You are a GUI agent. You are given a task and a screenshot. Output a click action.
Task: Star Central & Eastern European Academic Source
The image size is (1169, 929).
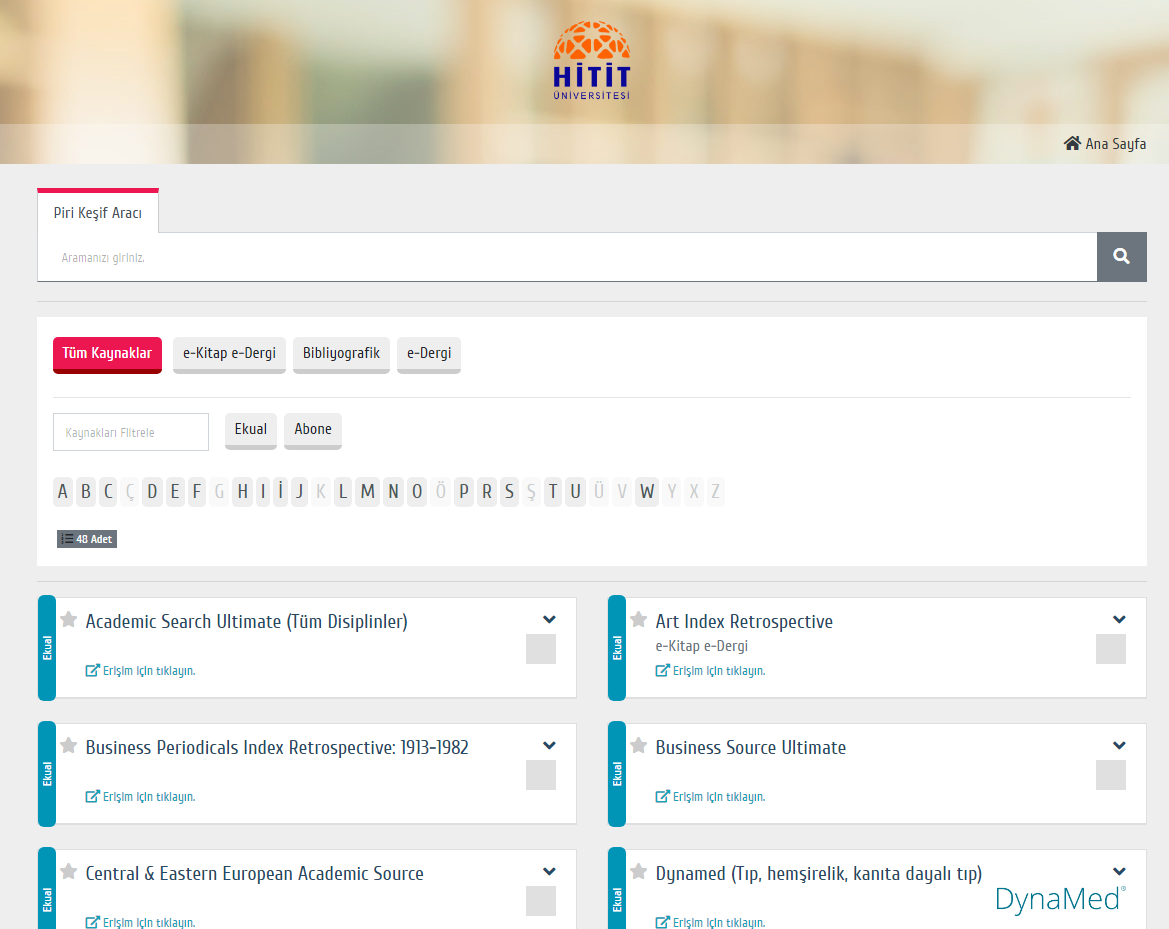click(x=69, y=872)
